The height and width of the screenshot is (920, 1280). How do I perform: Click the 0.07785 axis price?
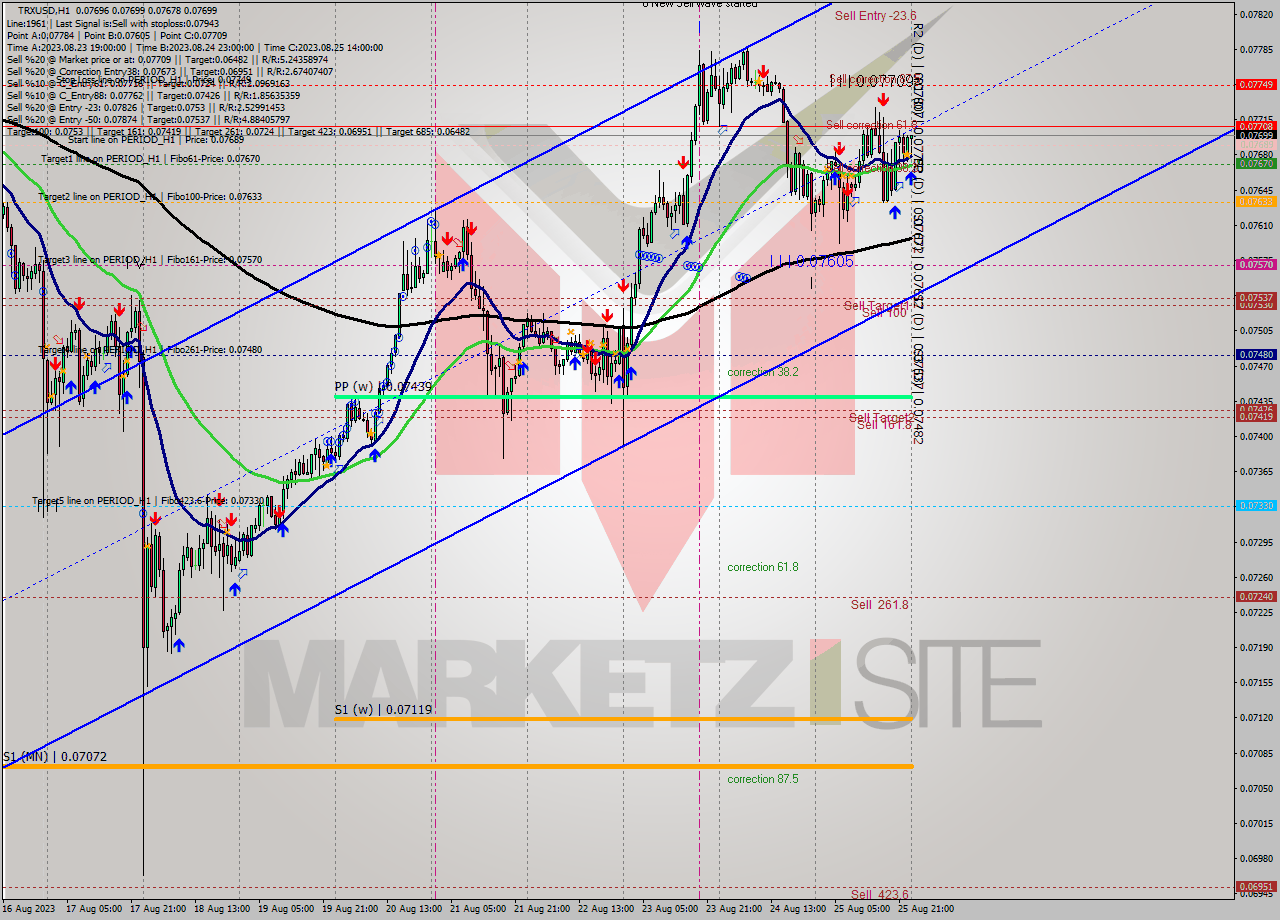[1256, 49]
